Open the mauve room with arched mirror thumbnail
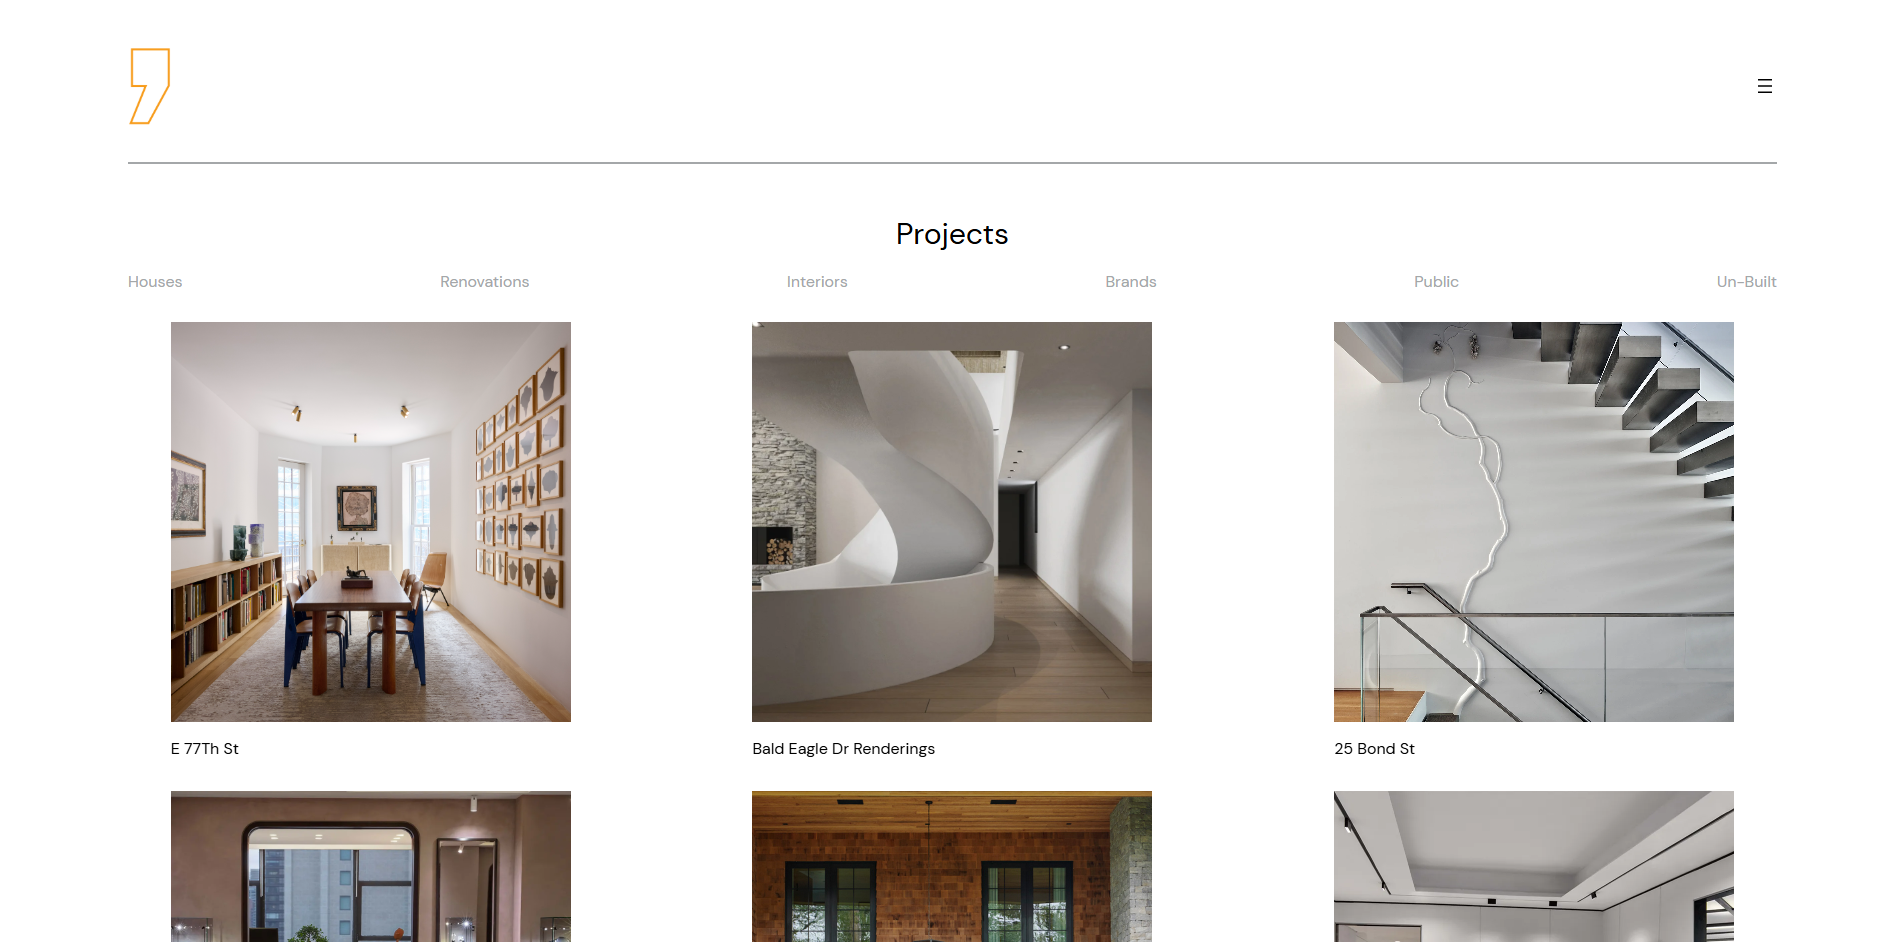Image resolution: width=1903 pixels, height=942 pixels. coord(371,867)
